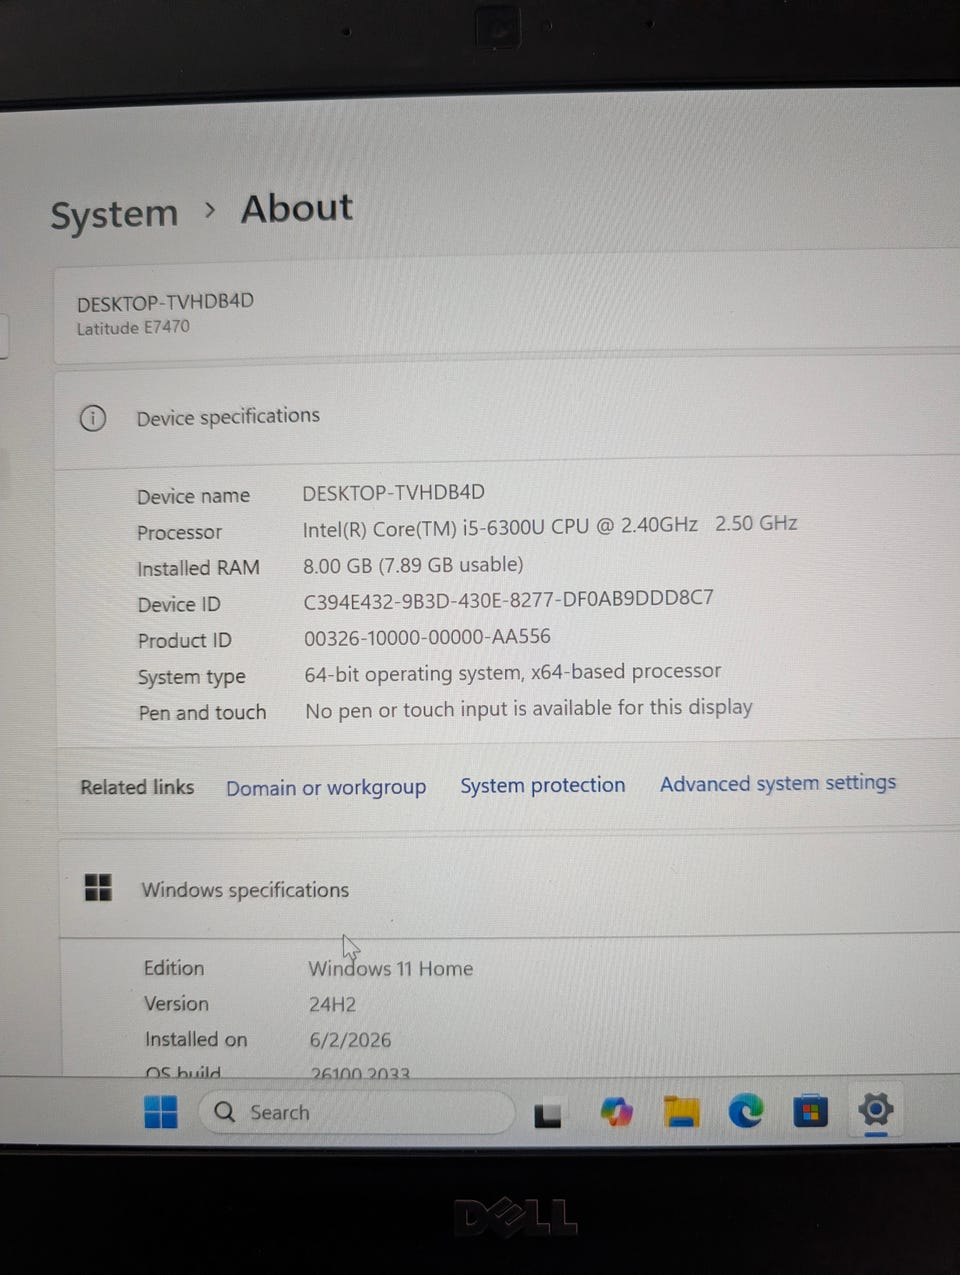Click the Windows specifications logo icon
This screenshot has height=1275, width=960.
click(x=98, y=887)
